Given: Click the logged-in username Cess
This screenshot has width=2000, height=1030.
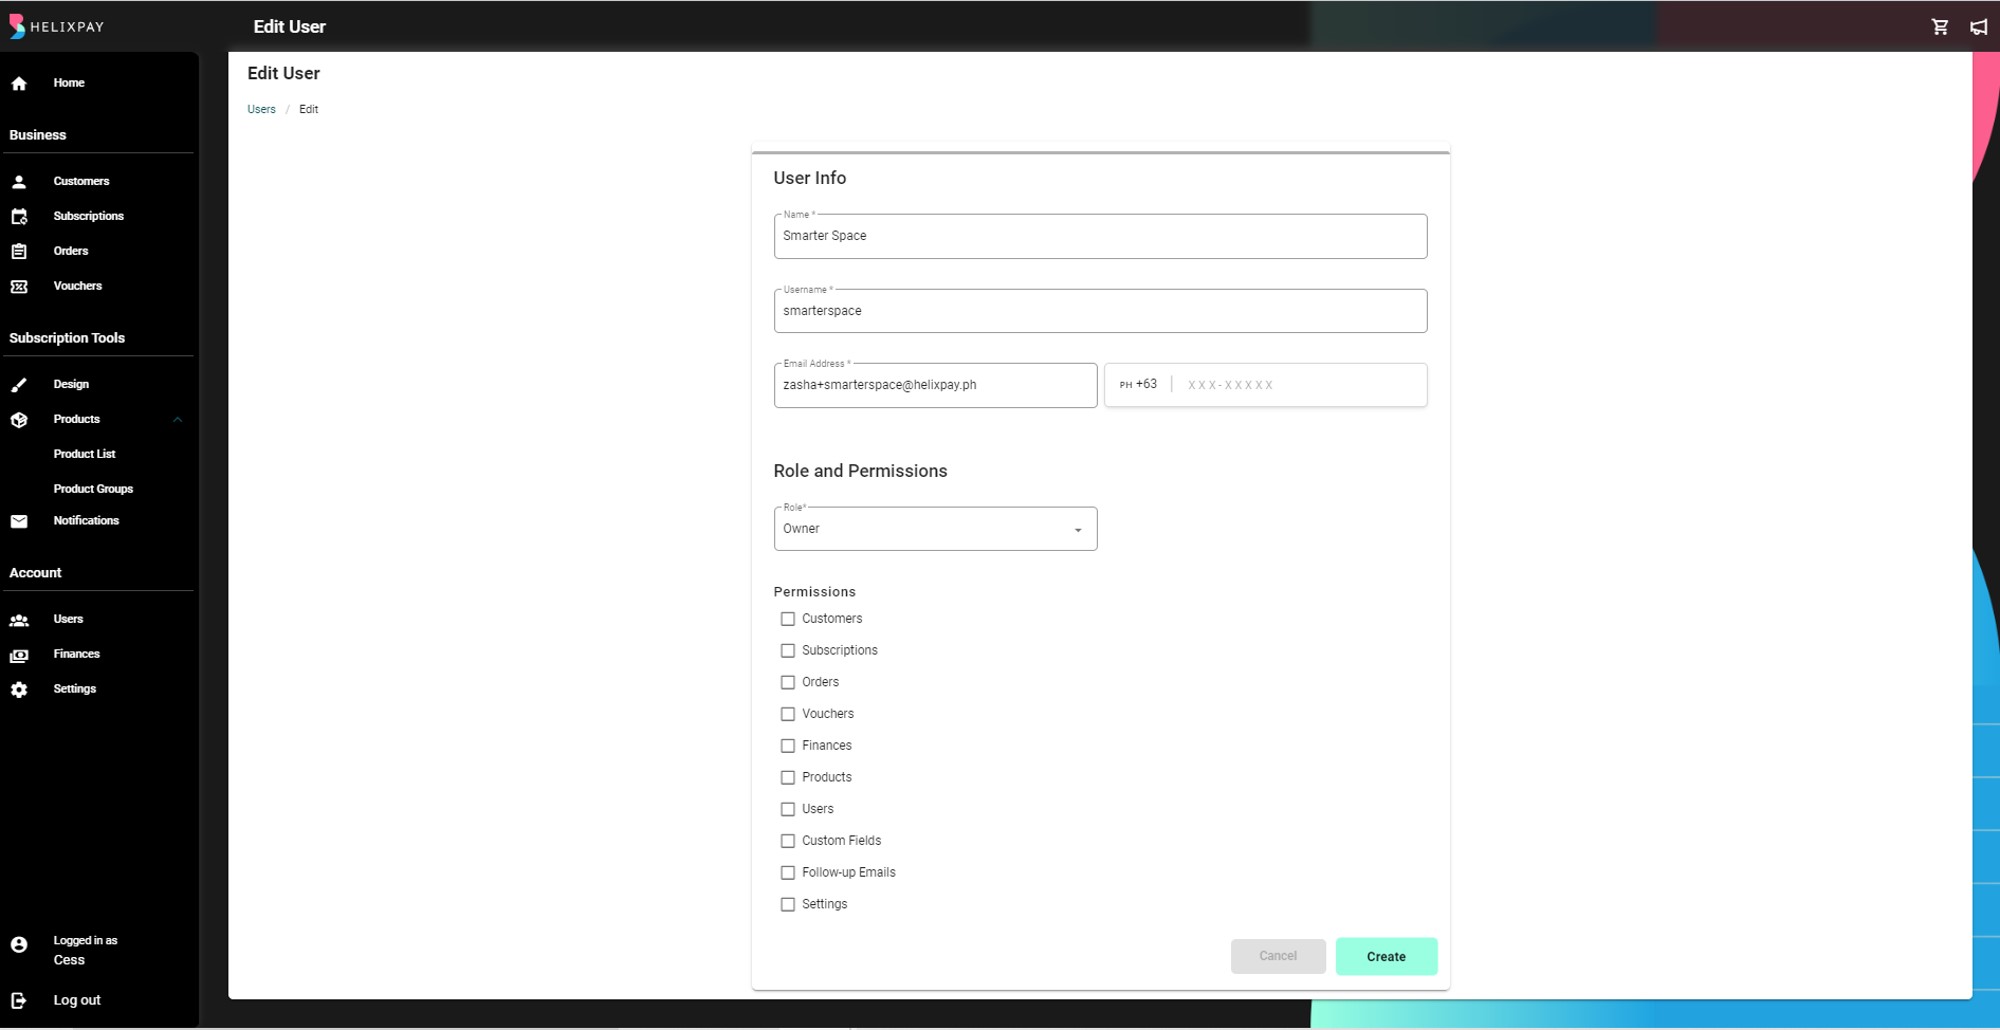Looking at the screenshot, I should (69, 960).
